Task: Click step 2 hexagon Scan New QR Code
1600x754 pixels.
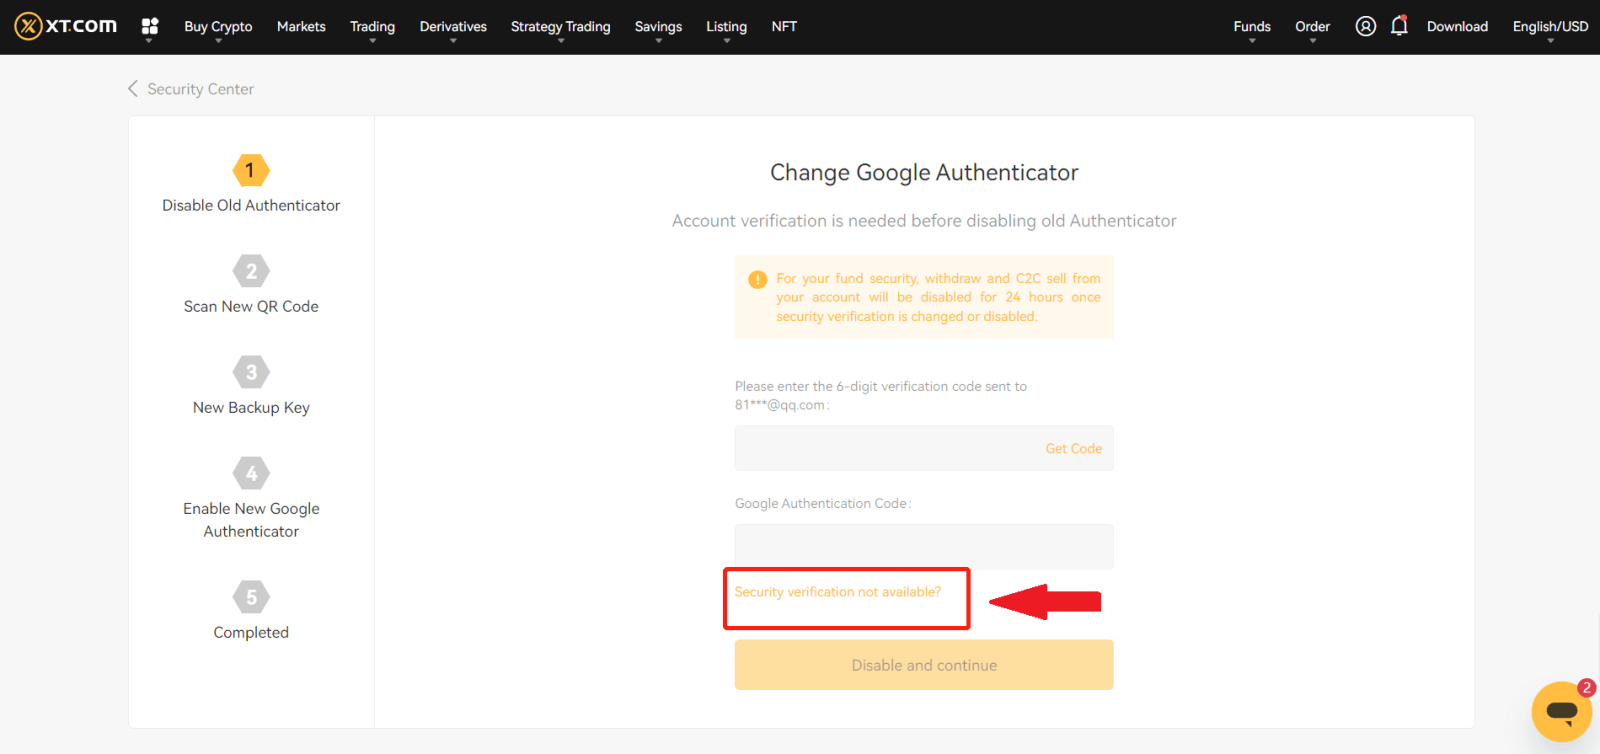Action: point(251,272)
